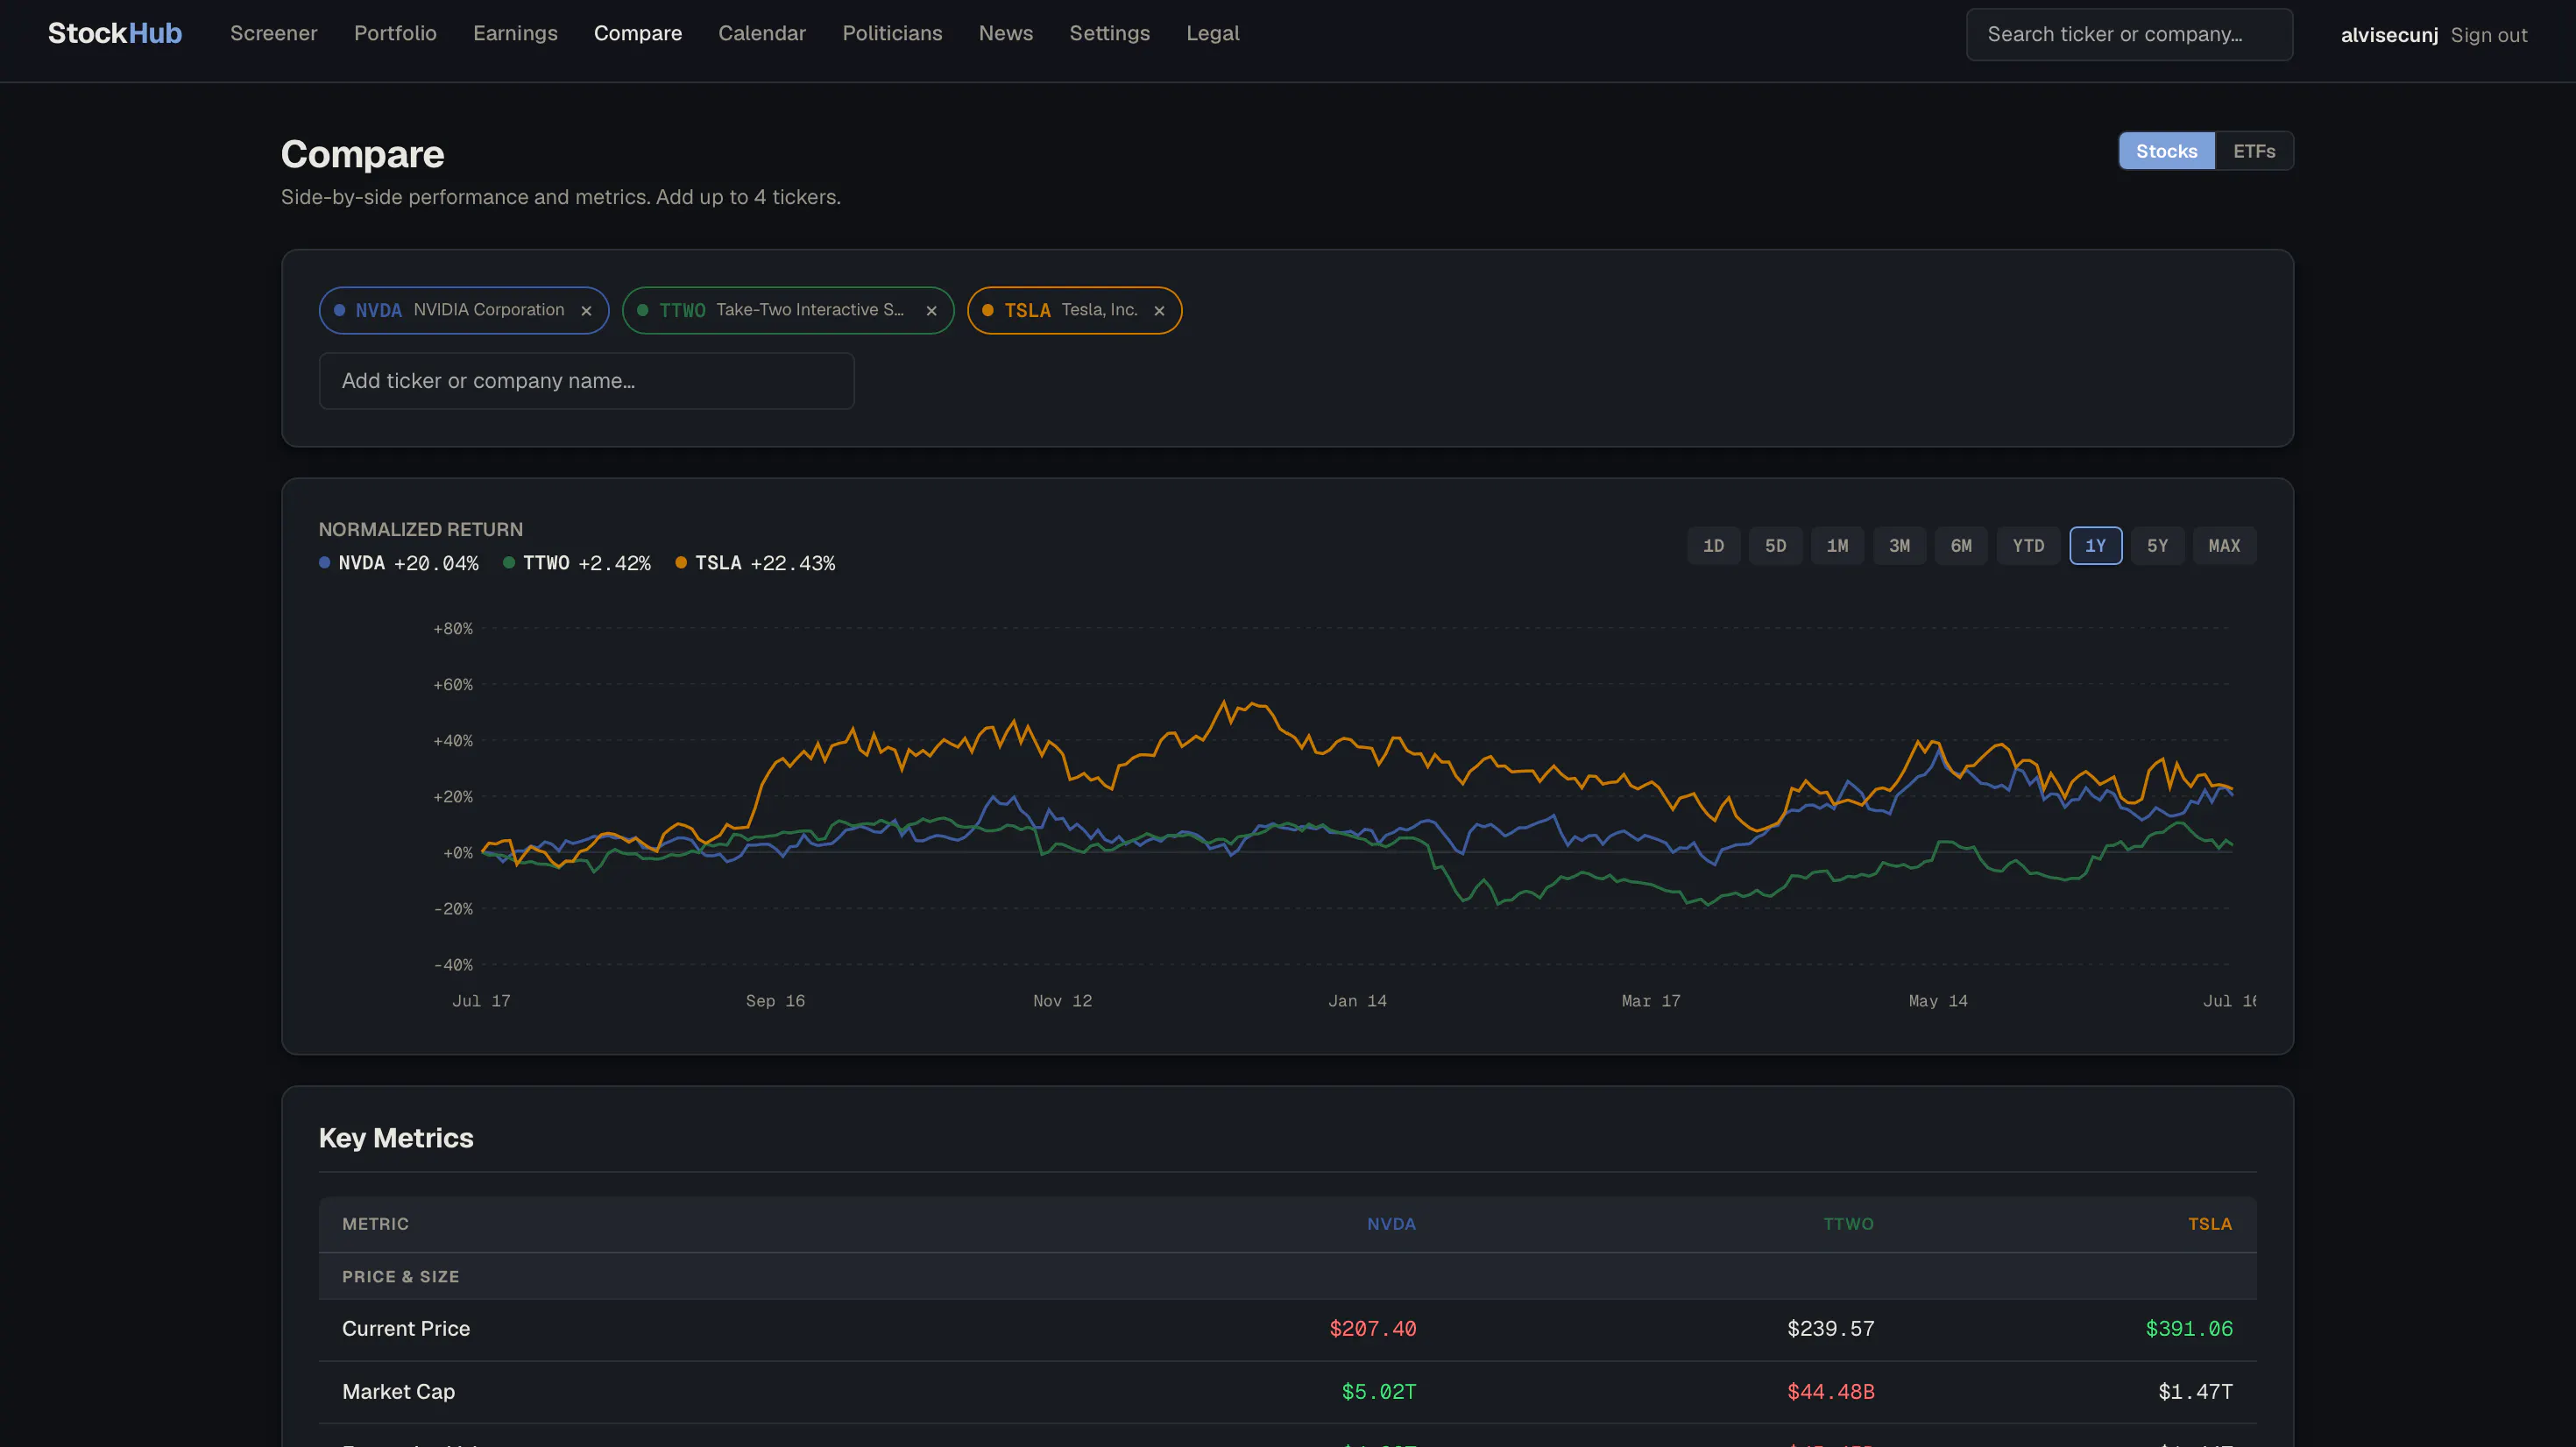Click the $5.02T market cap value
The width and height of the screenshot is (2576, 1447).
coord(1378,1392)
